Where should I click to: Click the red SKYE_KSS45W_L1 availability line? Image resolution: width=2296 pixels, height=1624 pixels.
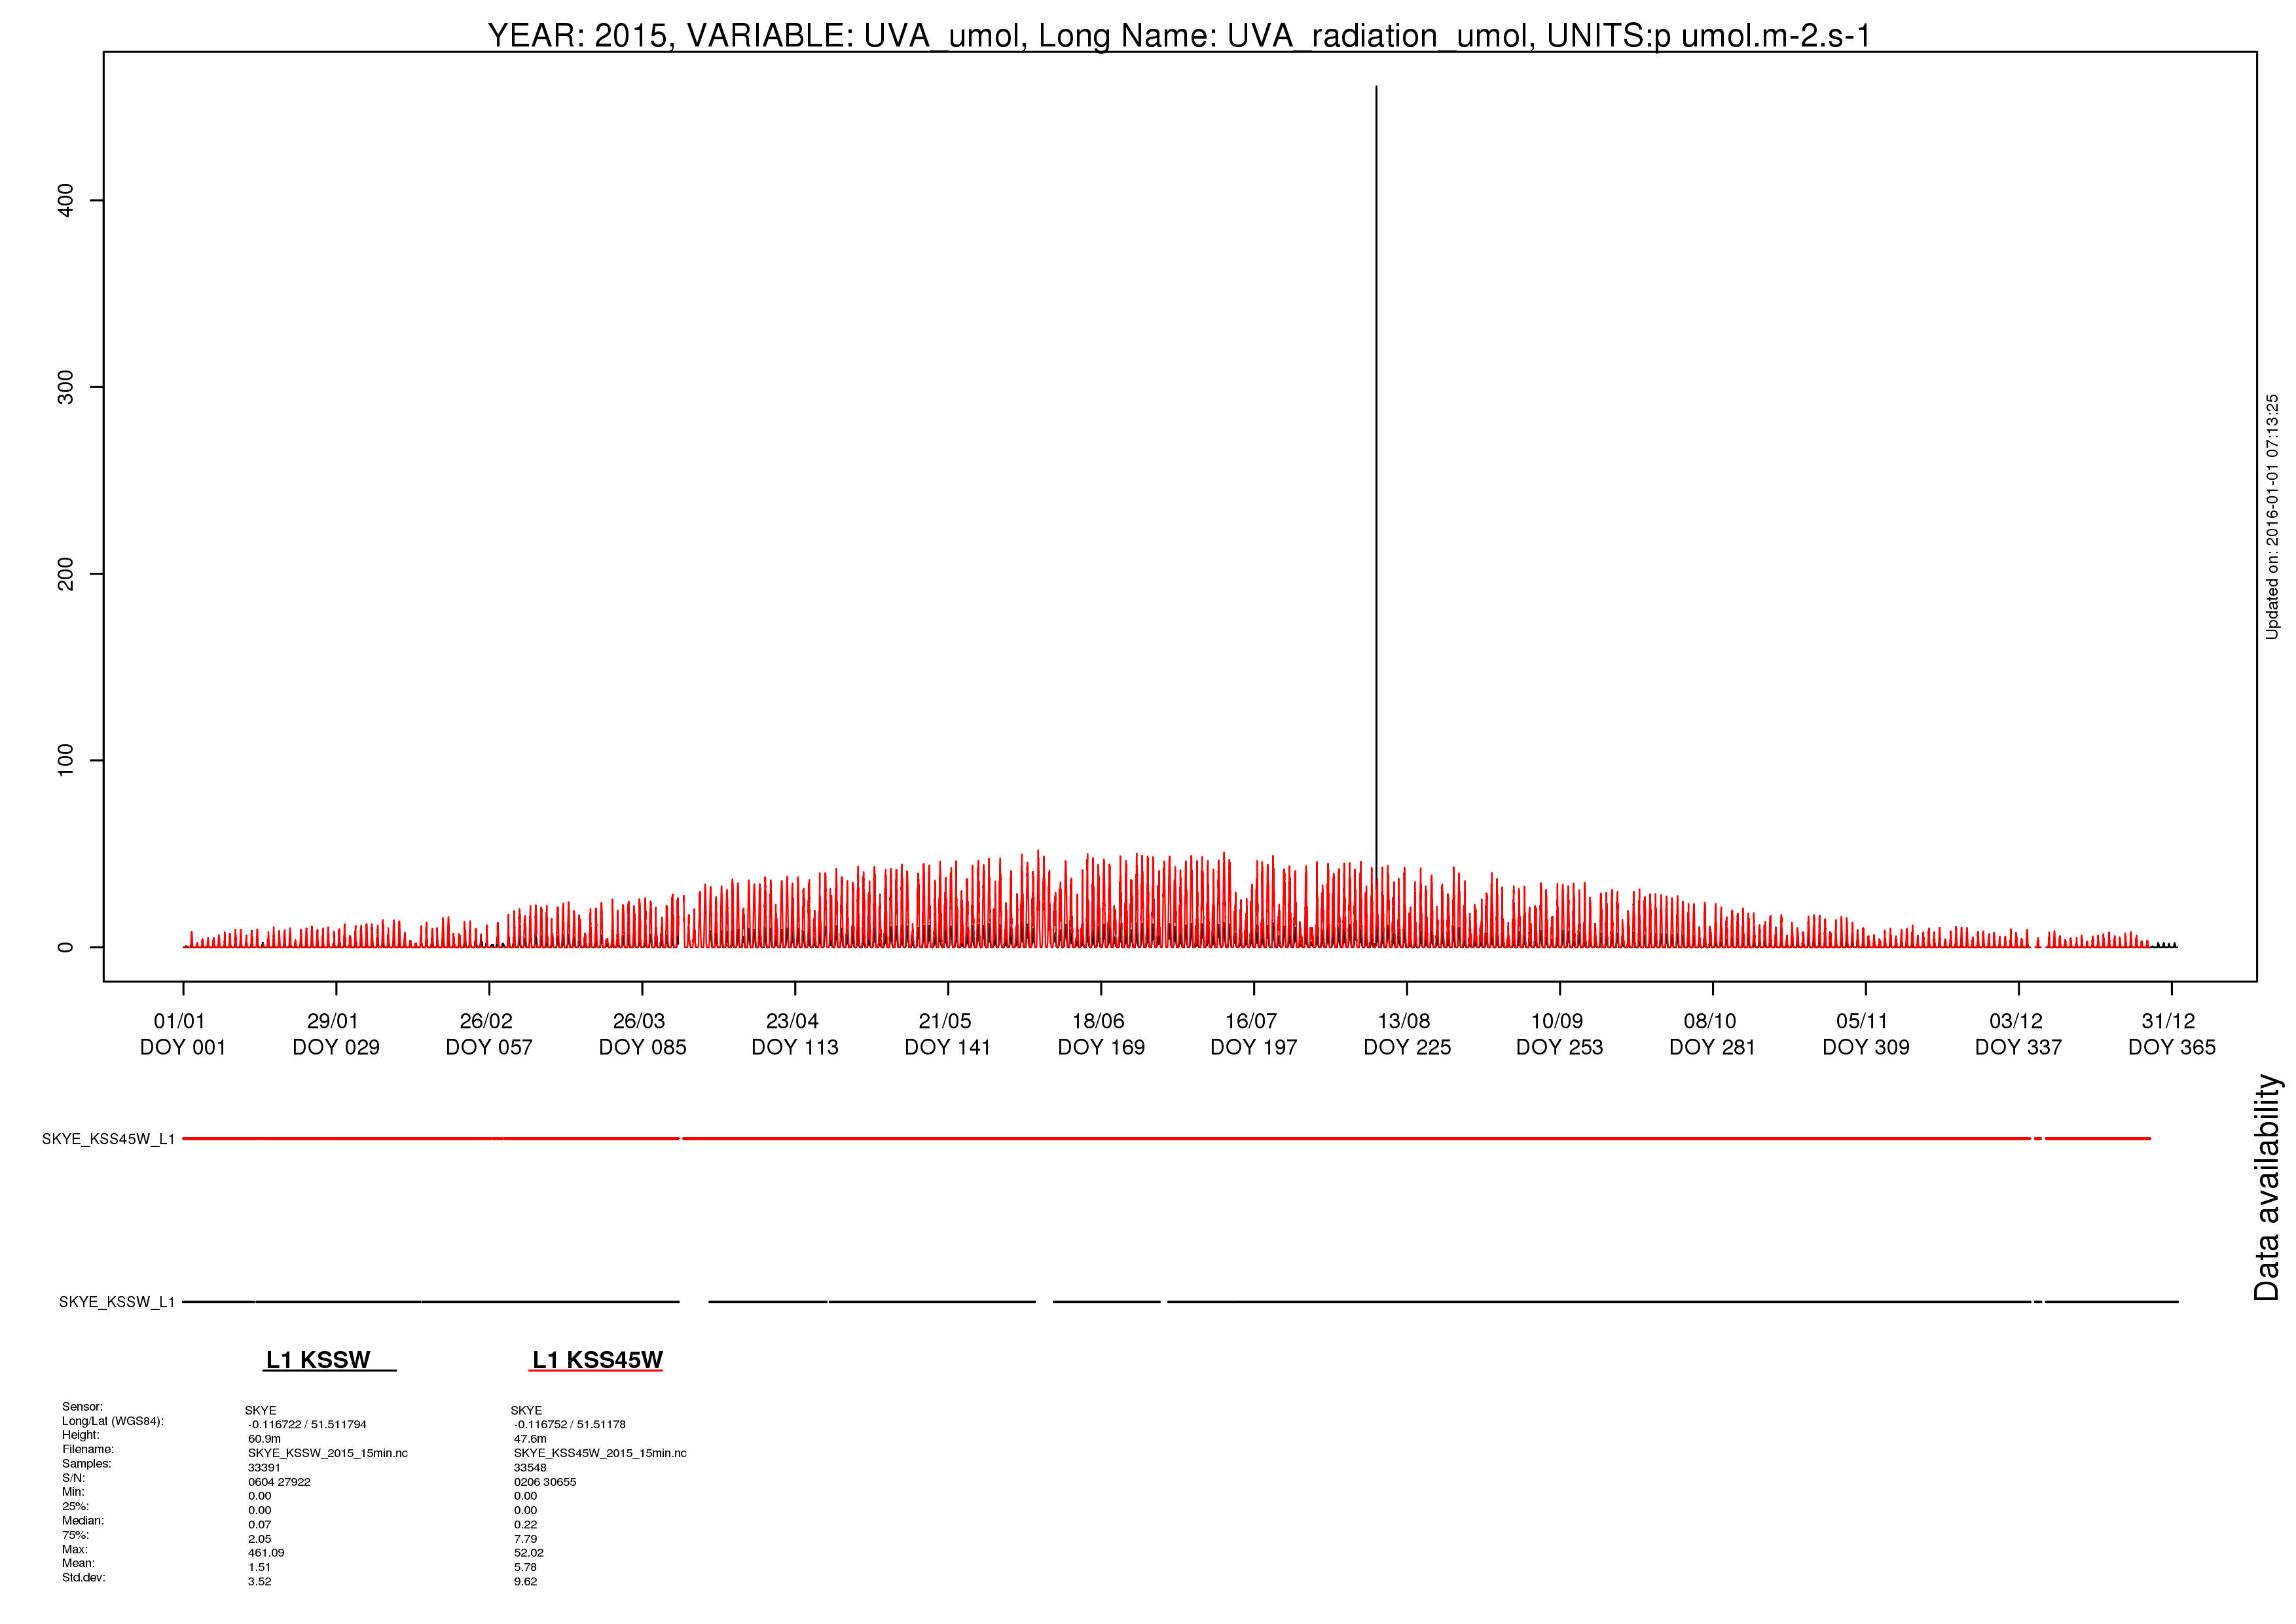coord(1166,1138)
